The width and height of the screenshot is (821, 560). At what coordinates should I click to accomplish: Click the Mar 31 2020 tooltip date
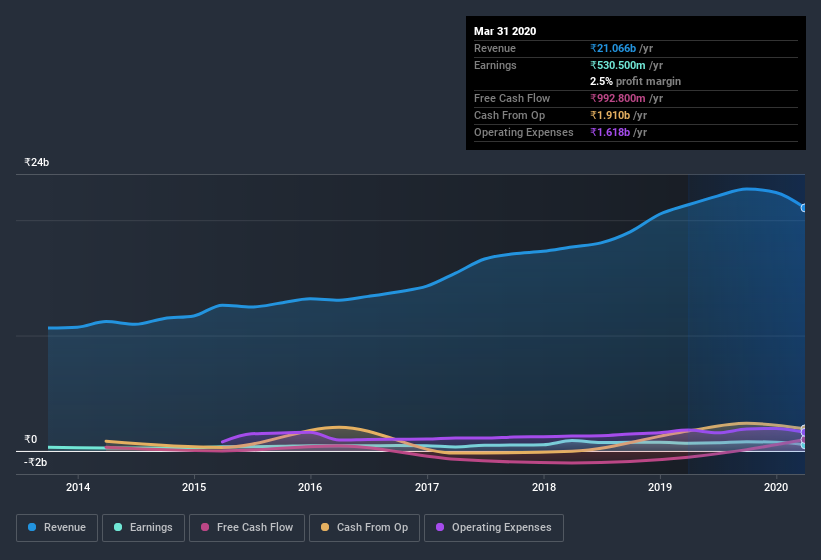[x=505, y=31]
